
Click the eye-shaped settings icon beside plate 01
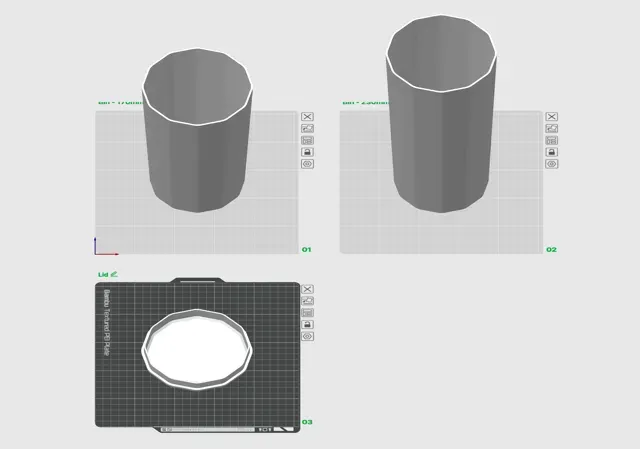[x=307, y=164]
